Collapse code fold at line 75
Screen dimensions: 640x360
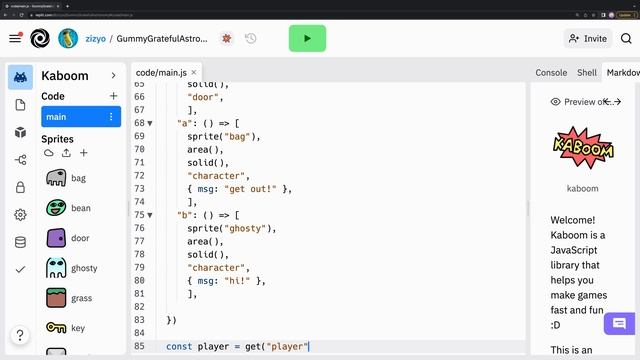[150, 215]
